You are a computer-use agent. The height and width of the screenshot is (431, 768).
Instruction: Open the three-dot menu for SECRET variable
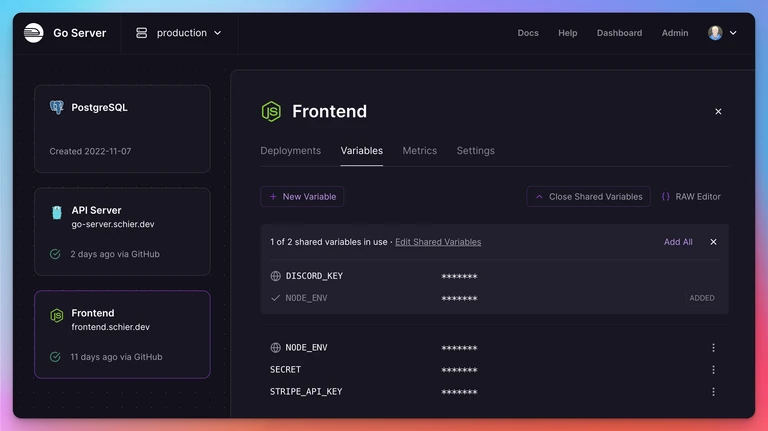point(713,370)
